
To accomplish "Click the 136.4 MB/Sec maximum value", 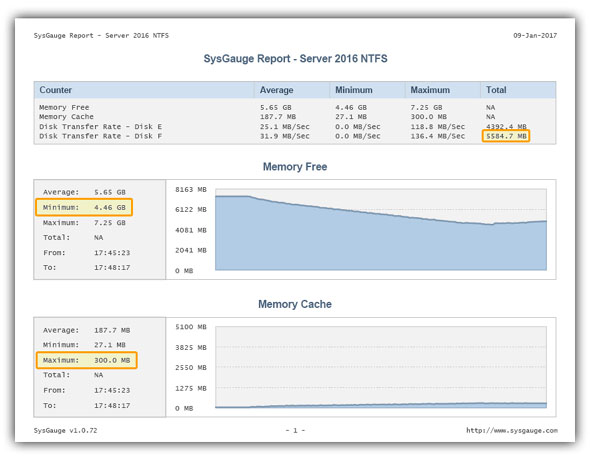I will [437, 136].
